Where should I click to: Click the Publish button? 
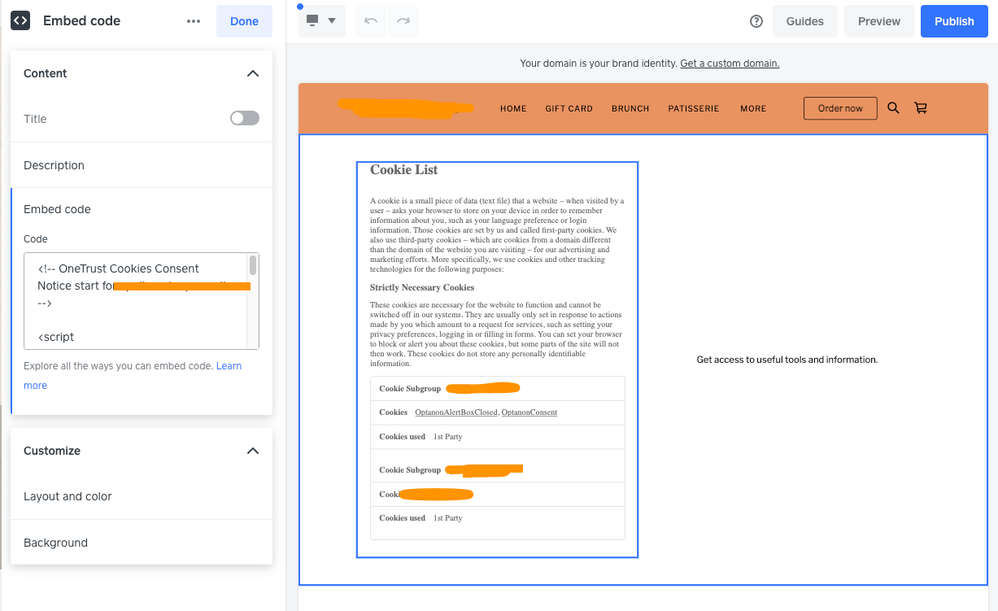coord(953,21)
